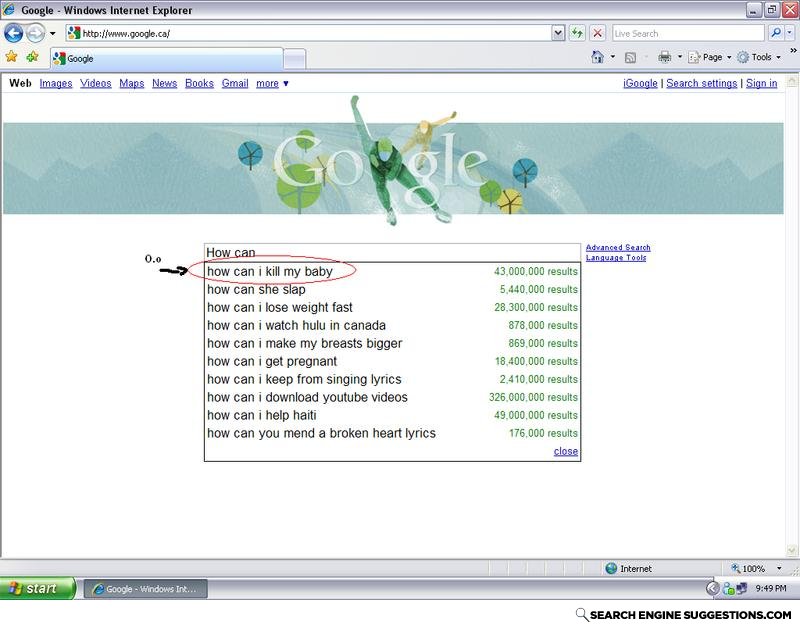Click the Windows Start button

click(37, 589)
